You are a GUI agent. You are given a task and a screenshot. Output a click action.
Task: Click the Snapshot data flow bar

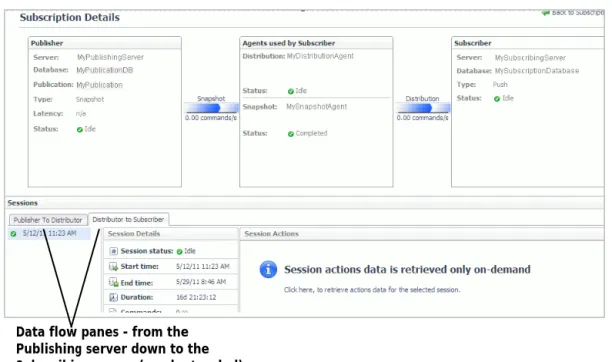pyautogui.click(x=211, y=107)
